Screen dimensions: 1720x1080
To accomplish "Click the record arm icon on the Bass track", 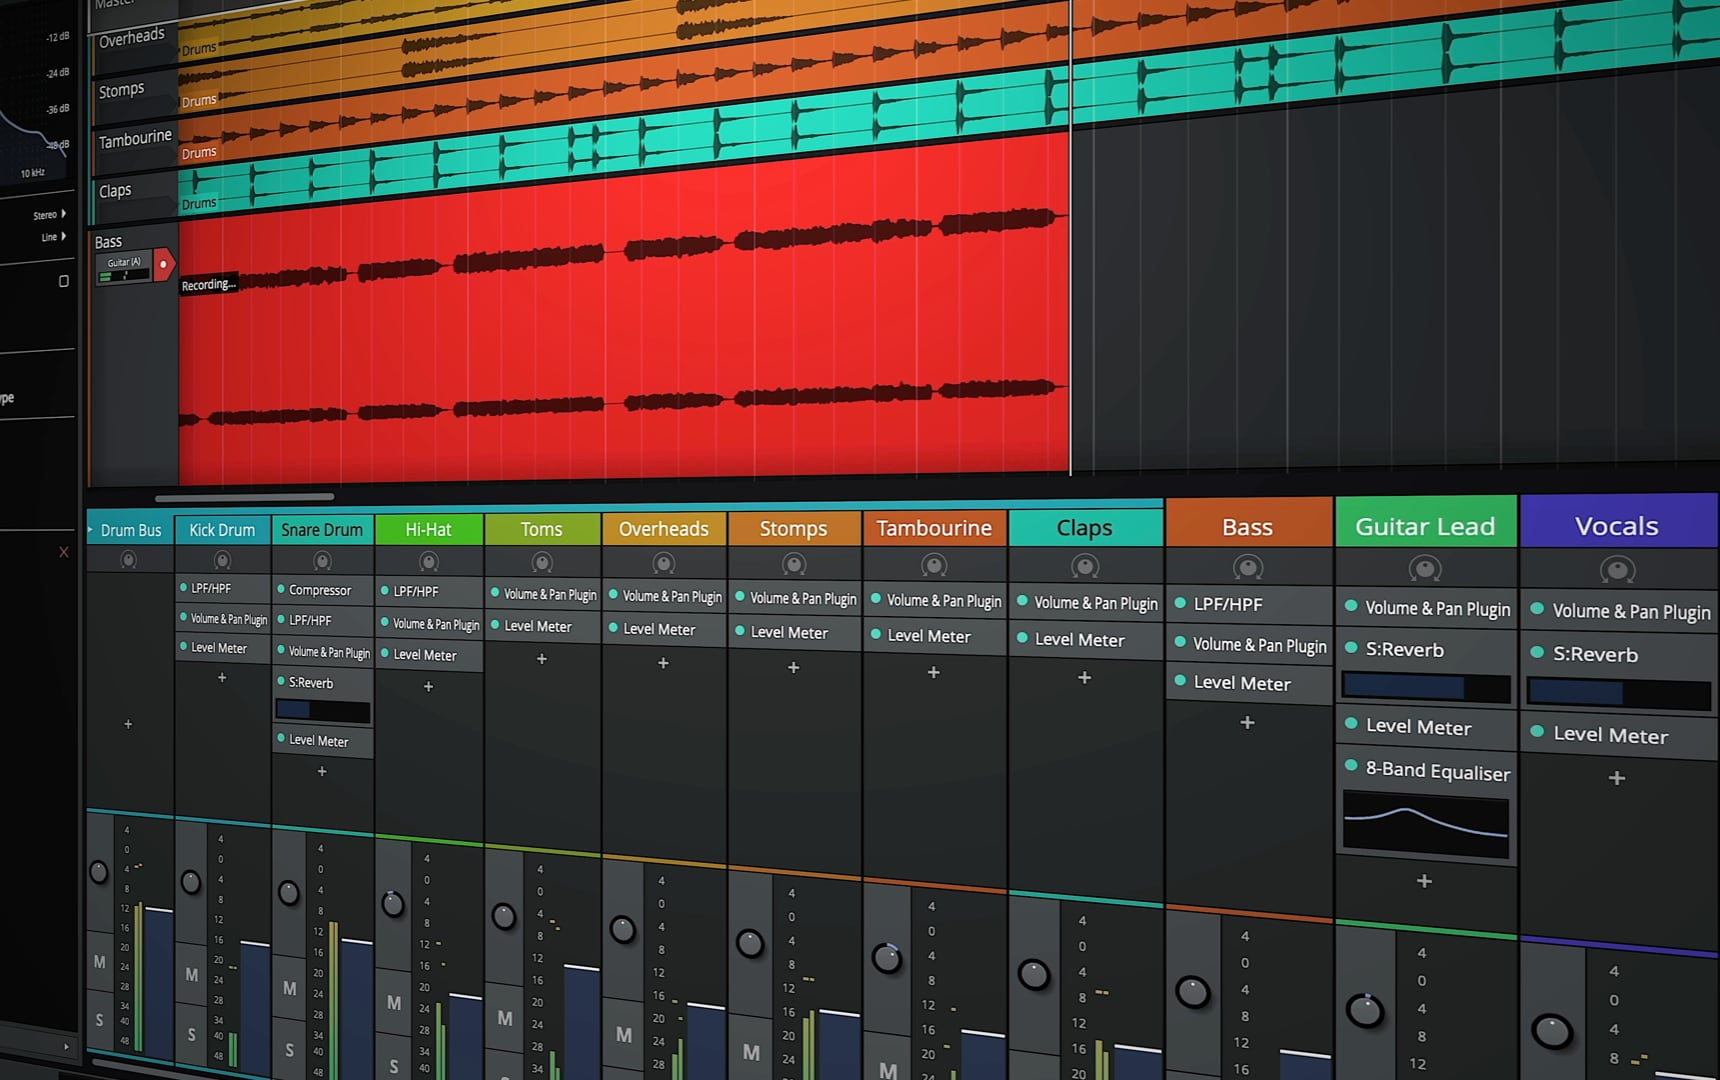I will point(163,263).
